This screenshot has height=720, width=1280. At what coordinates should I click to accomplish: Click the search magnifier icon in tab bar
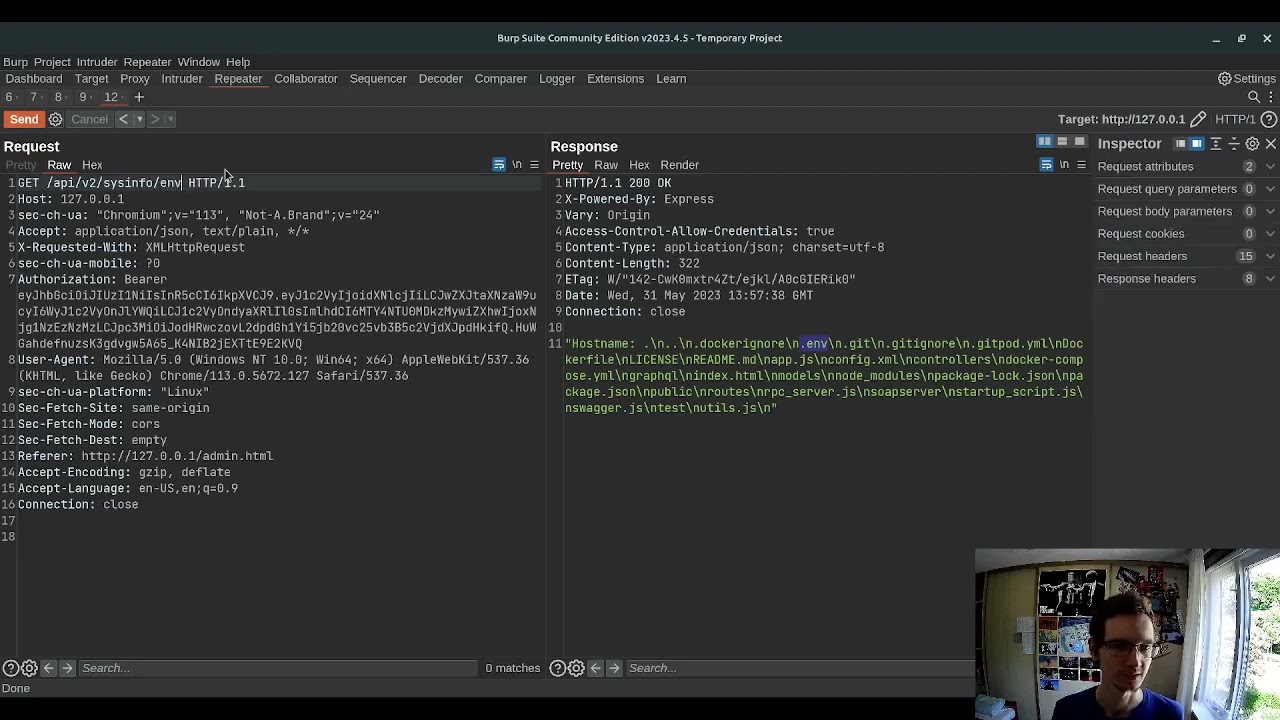point(1254,97)
